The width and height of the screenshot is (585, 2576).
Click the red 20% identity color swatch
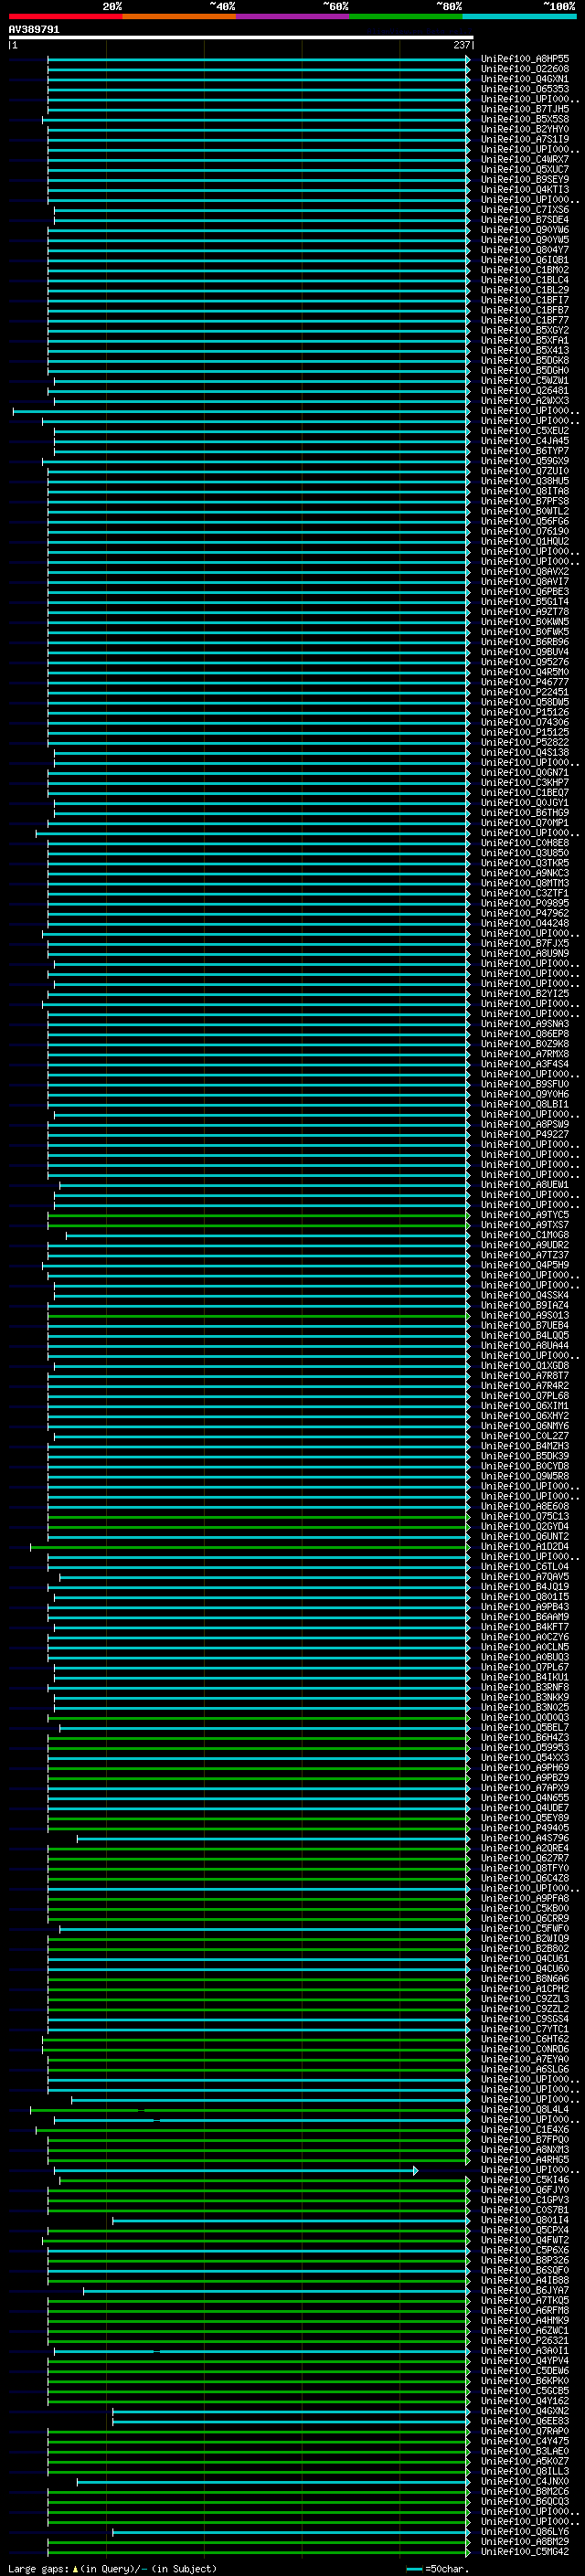point(65,16)
